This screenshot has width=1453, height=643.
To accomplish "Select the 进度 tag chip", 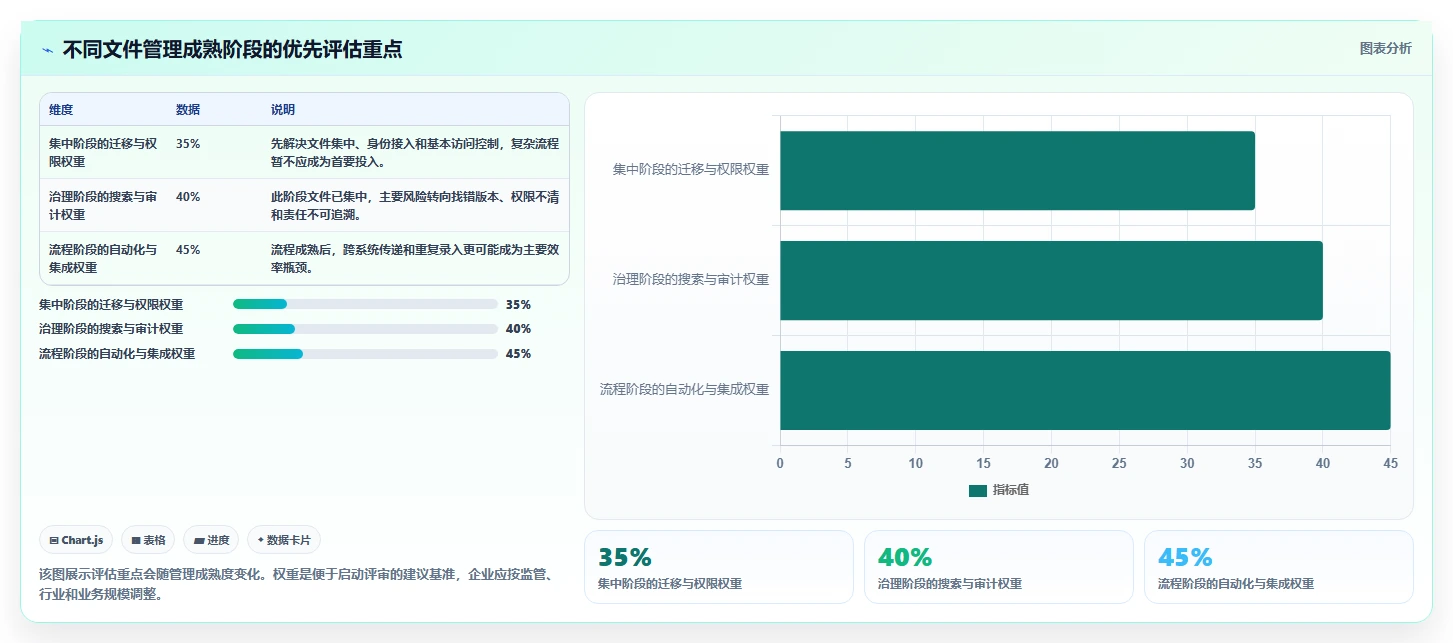I will pos(211,540).
